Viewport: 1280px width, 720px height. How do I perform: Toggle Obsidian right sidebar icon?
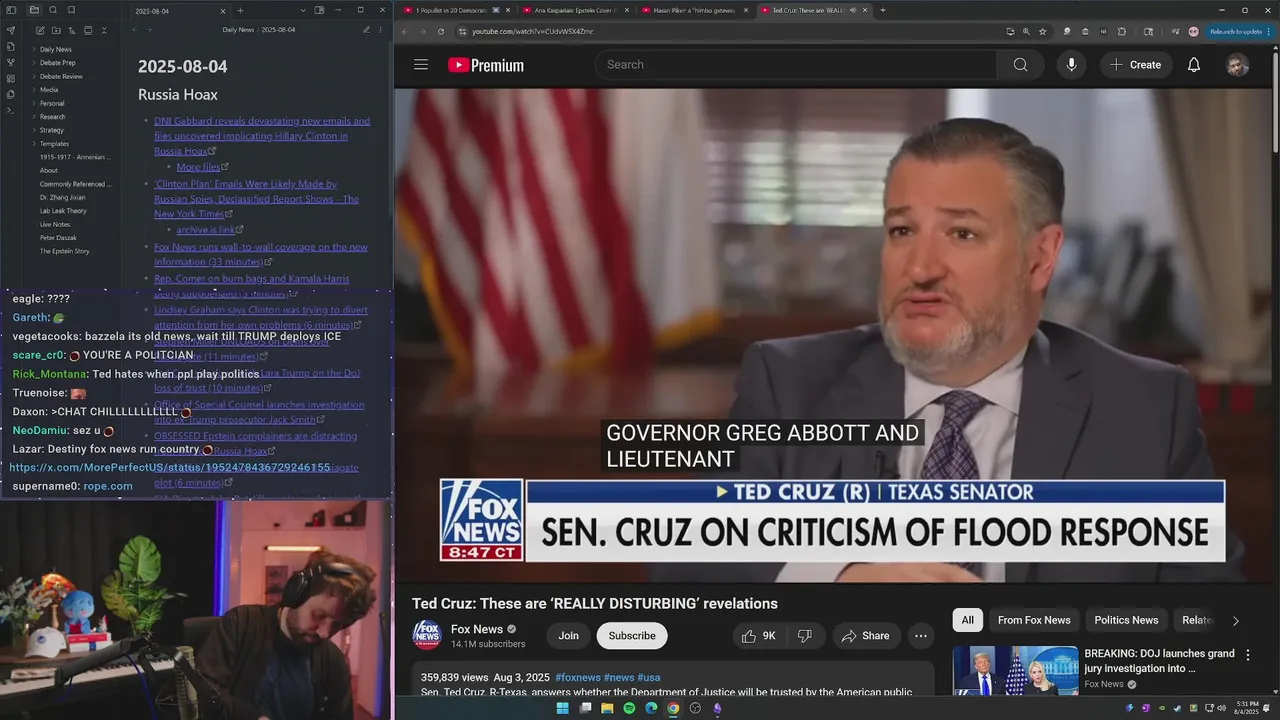319,10
